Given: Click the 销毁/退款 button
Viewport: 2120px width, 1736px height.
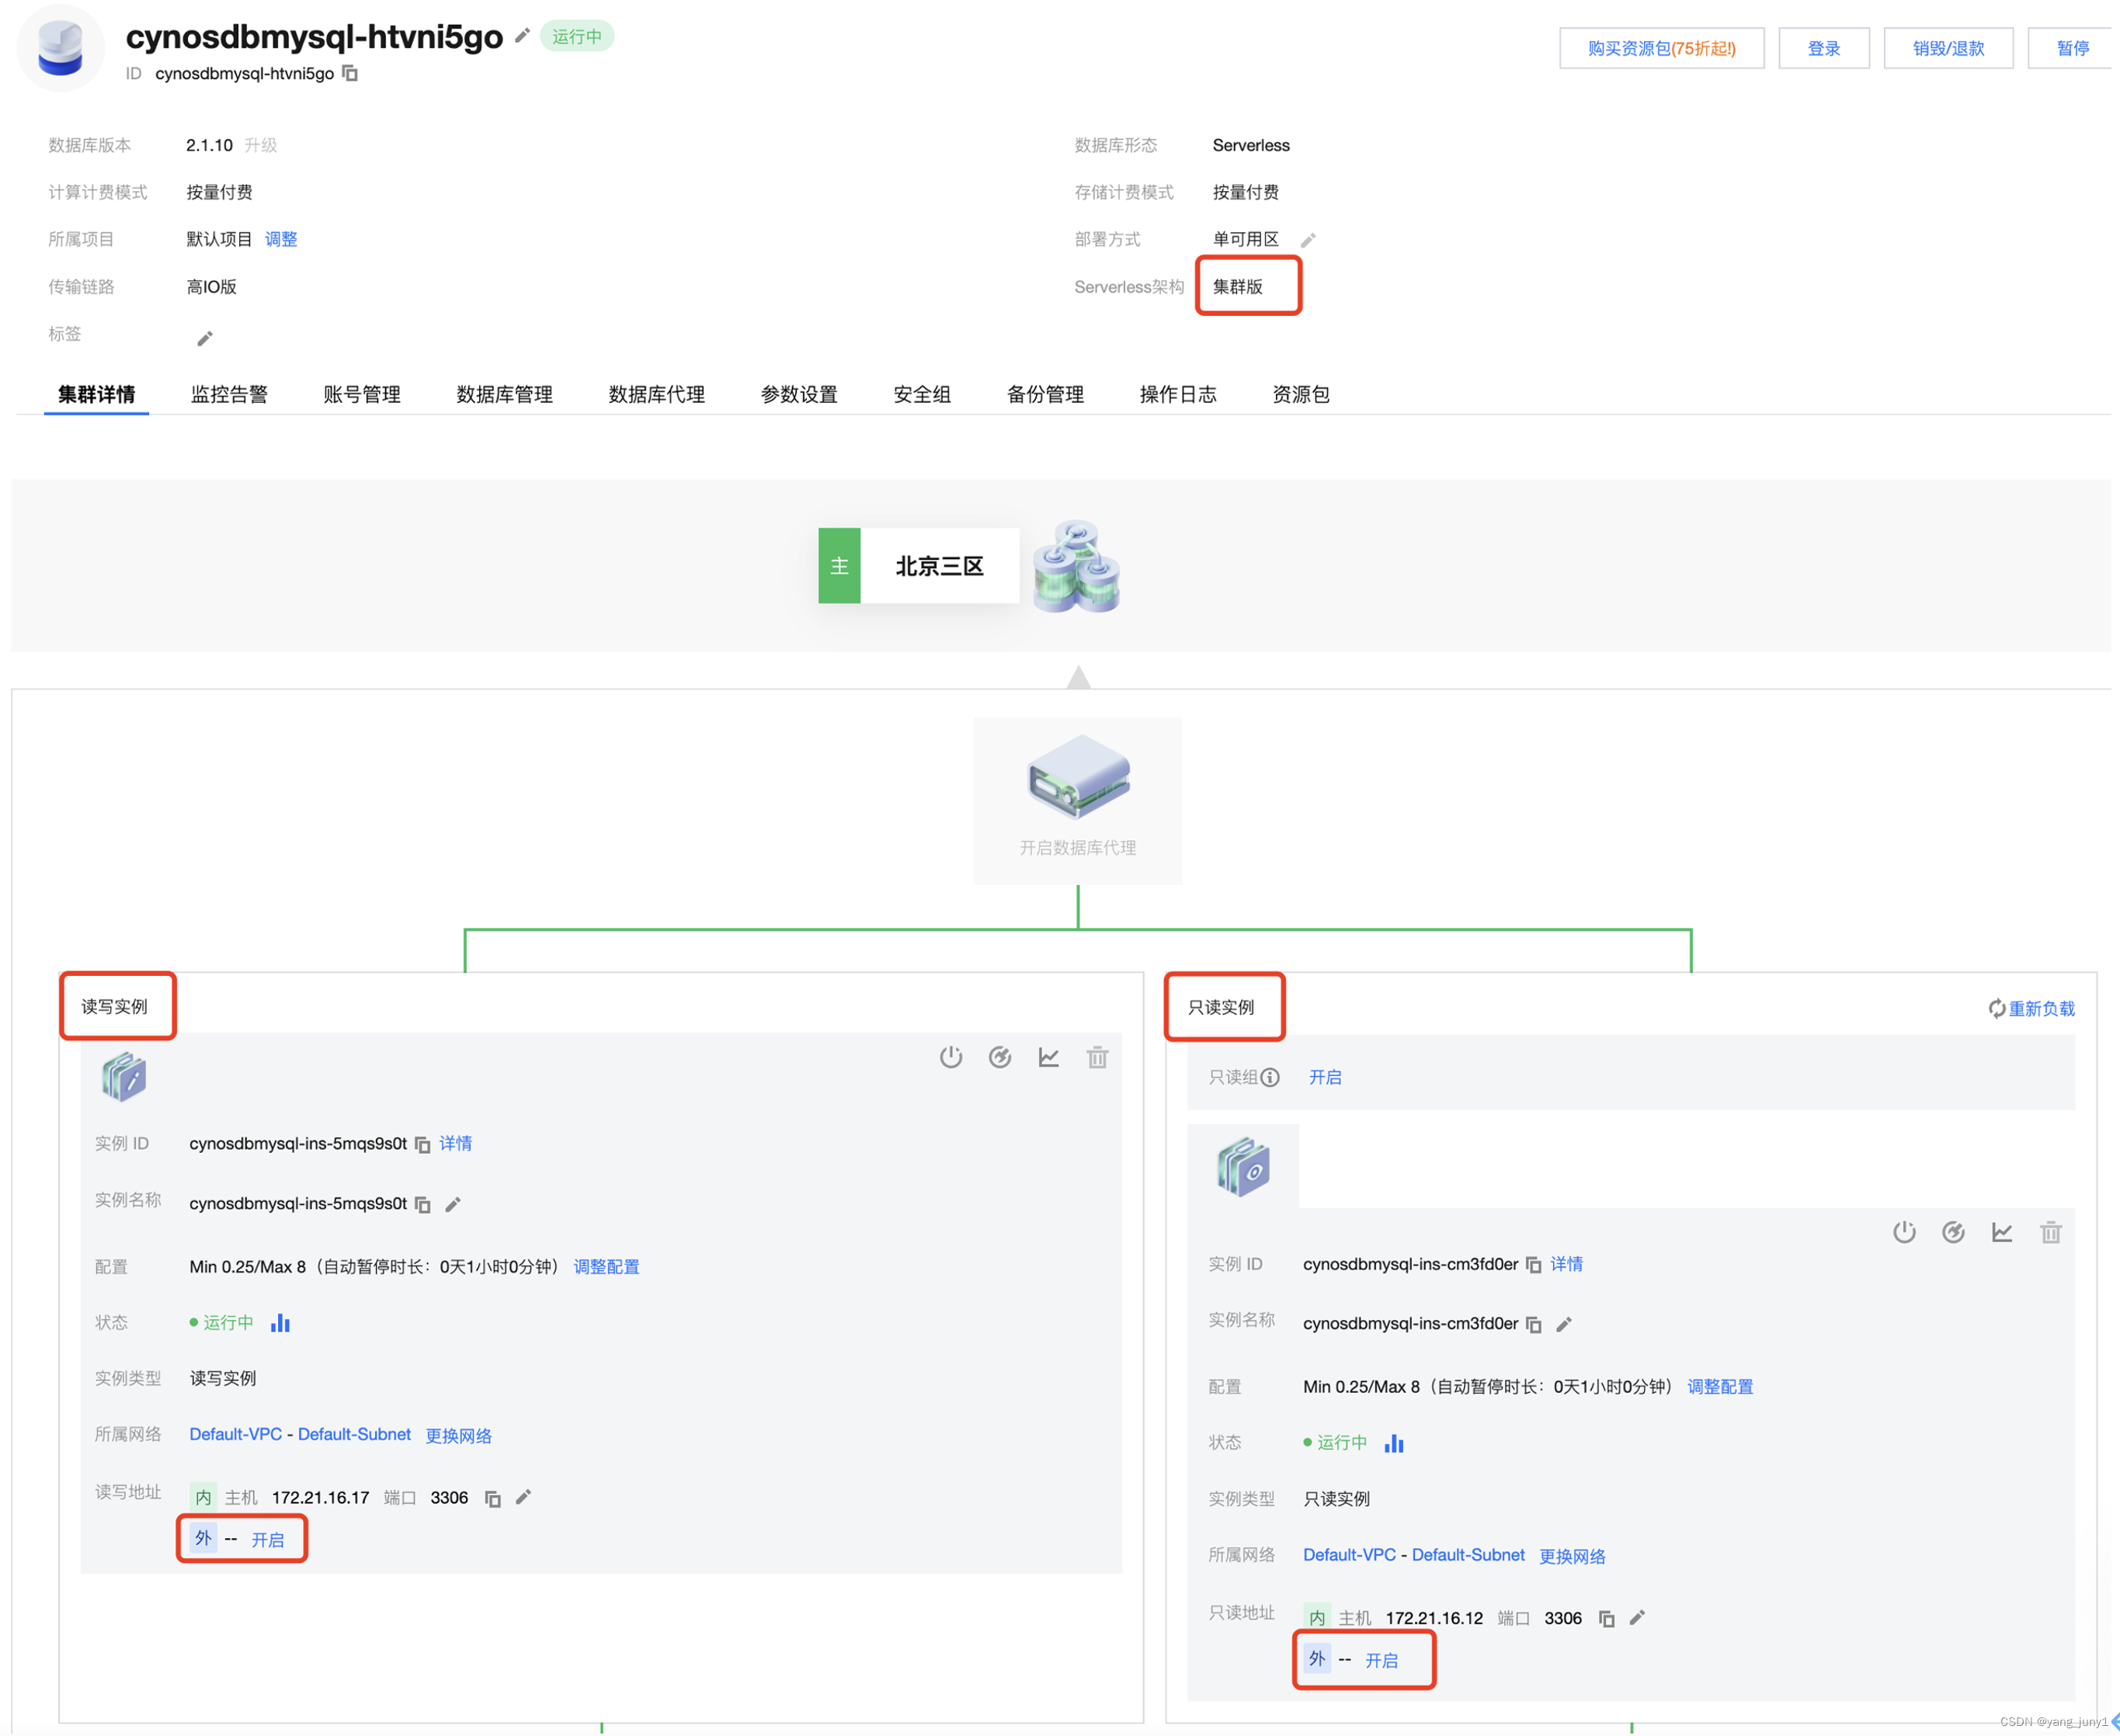Looking at the screenshot, I should click(1949, 48).
